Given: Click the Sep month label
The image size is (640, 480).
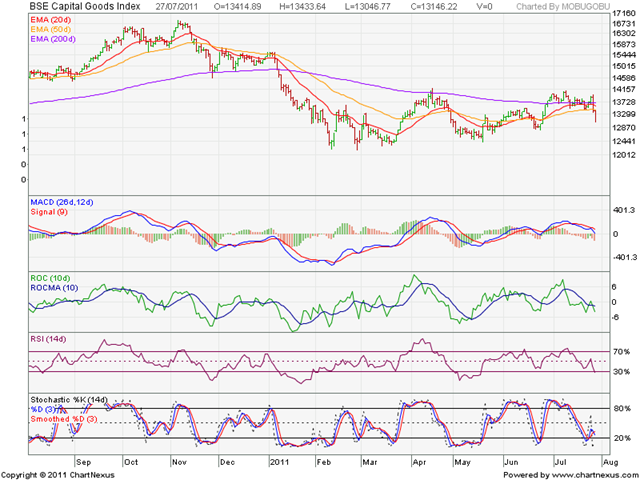Looking at the screenshot, I should (x=84, y=463).
